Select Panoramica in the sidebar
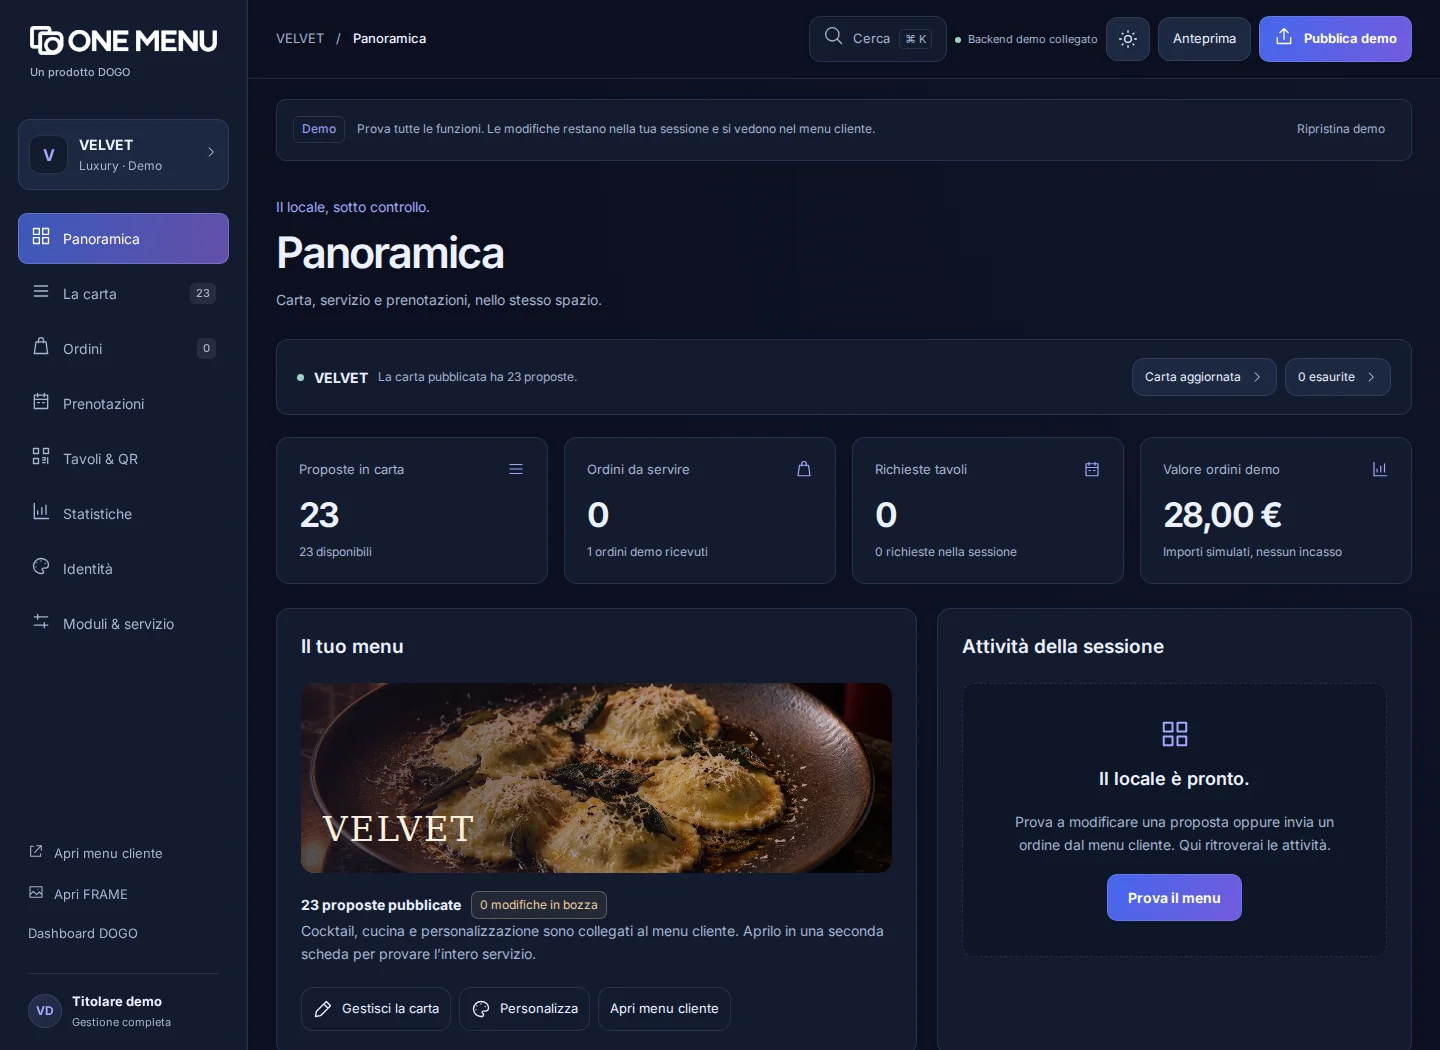 click(123, 238)
